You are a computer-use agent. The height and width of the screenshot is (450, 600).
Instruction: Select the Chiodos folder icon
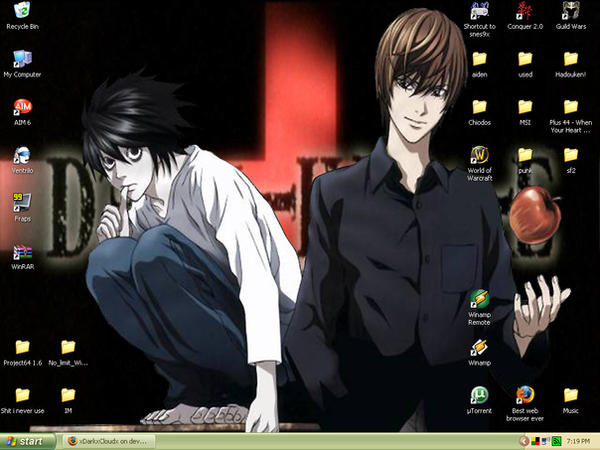pyautogui.click(x=479, y=107)
